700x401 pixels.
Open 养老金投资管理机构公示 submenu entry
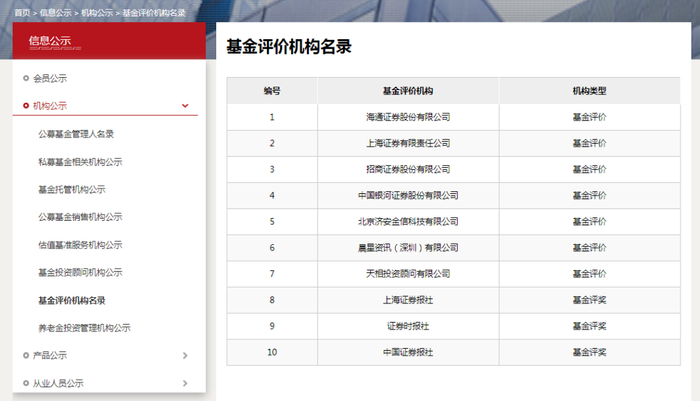click(84, 328)
